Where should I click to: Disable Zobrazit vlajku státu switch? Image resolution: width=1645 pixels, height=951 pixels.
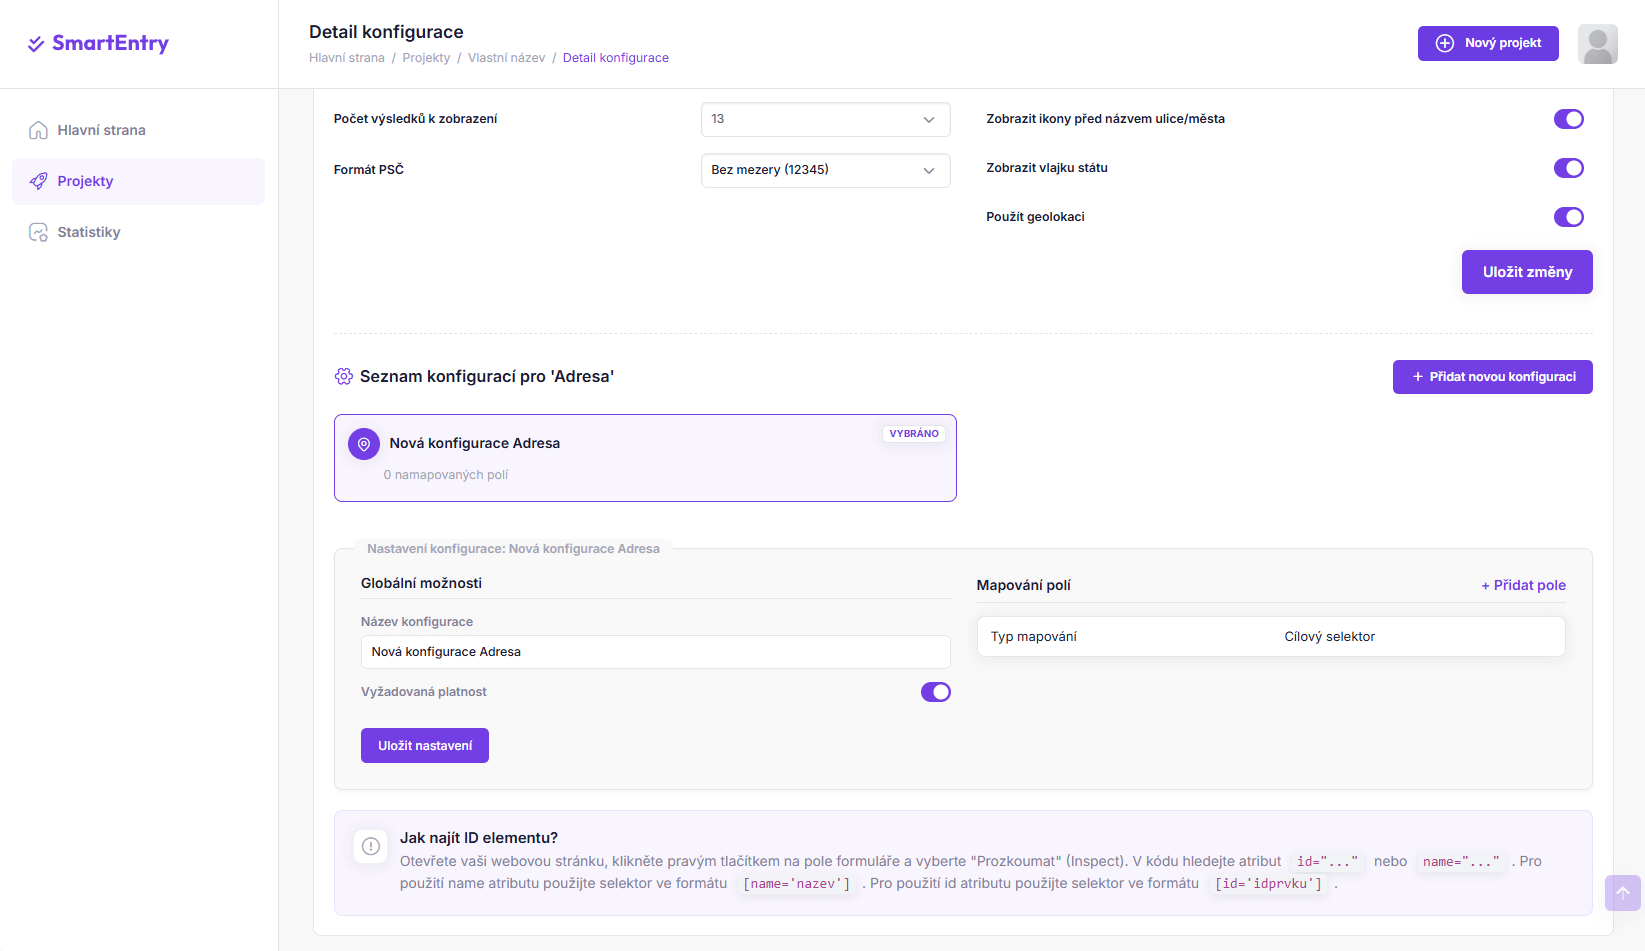1568,168
